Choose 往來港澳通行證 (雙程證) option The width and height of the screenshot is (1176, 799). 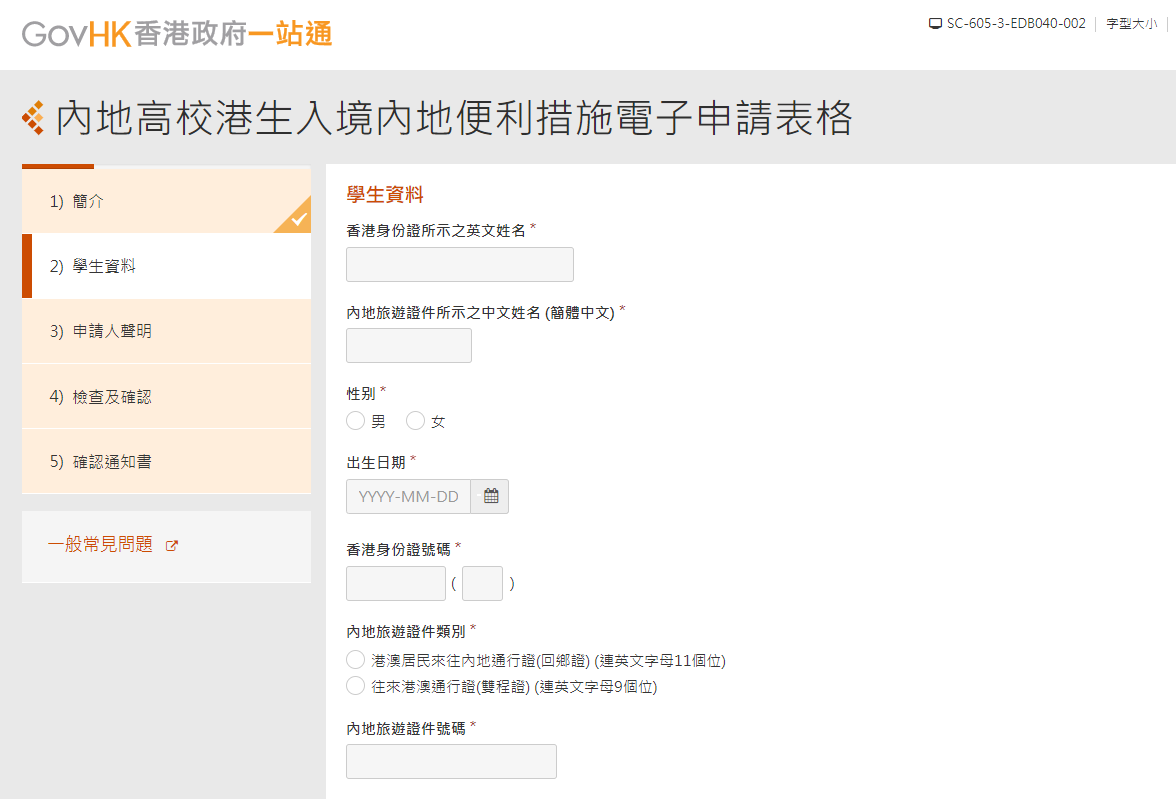click(355, 686)
